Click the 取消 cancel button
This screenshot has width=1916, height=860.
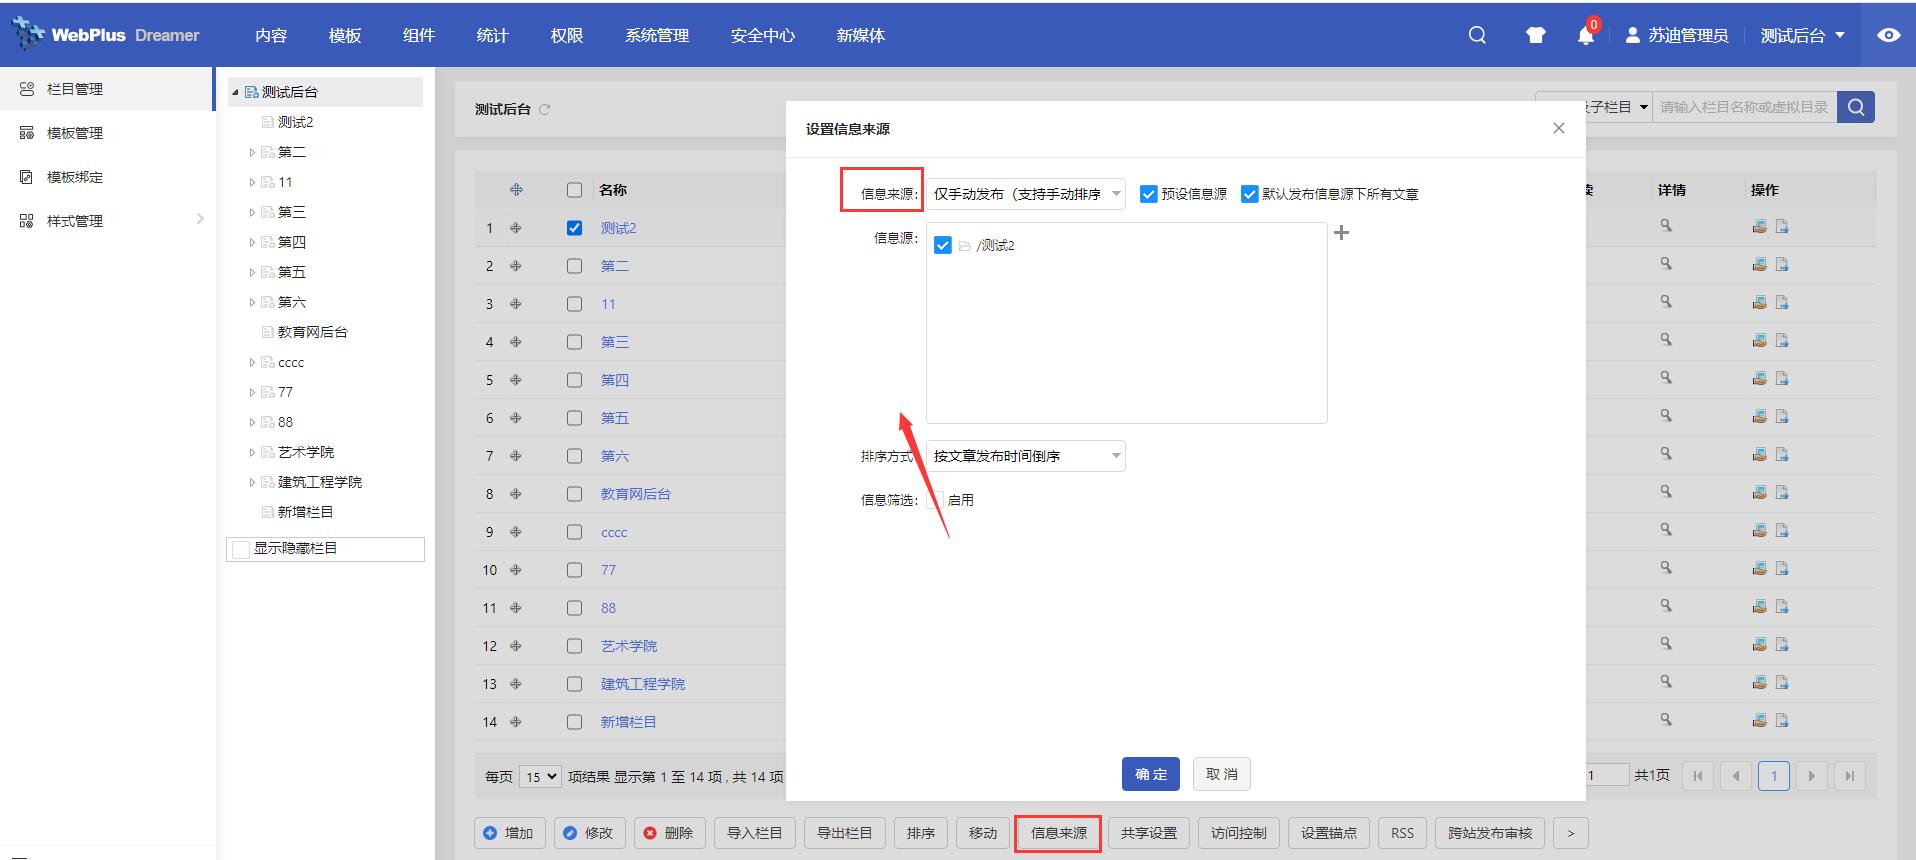(1221, 774)
